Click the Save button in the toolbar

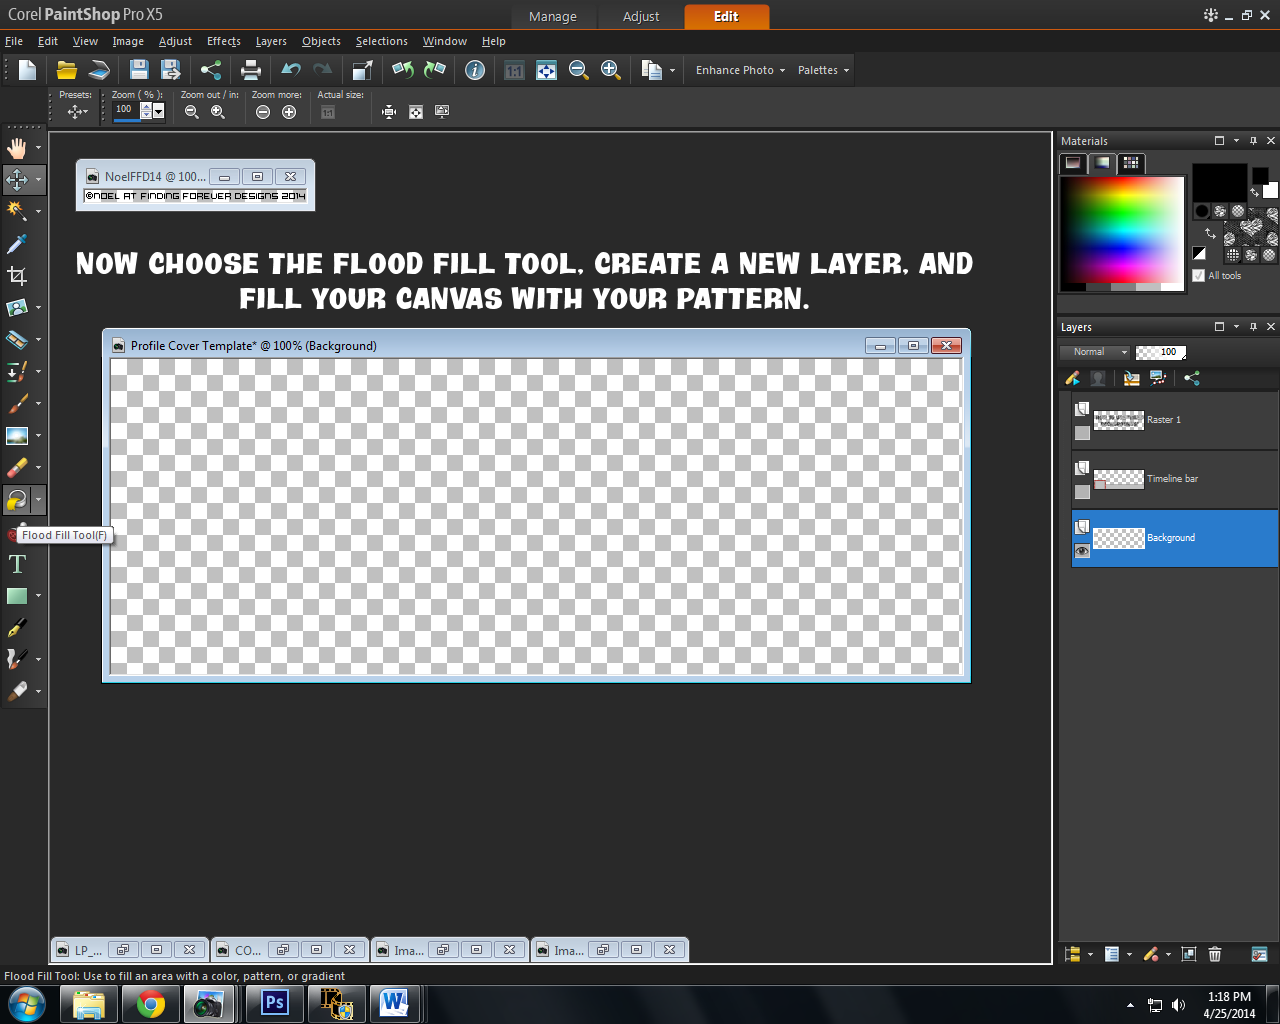point(139,70)
